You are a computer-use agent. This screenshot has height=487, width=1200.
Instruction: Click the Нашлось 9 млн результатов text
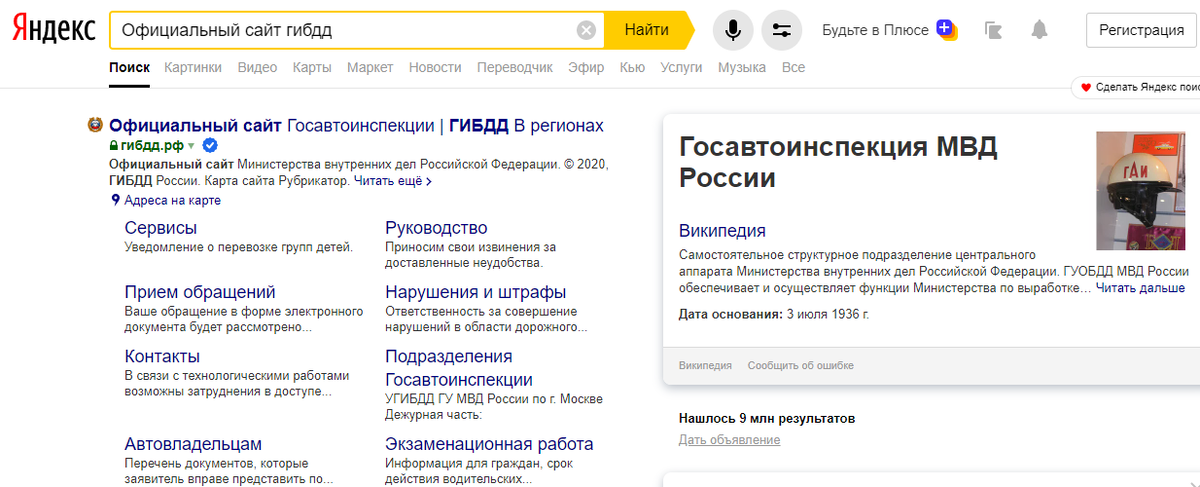(x=767, y=418)
